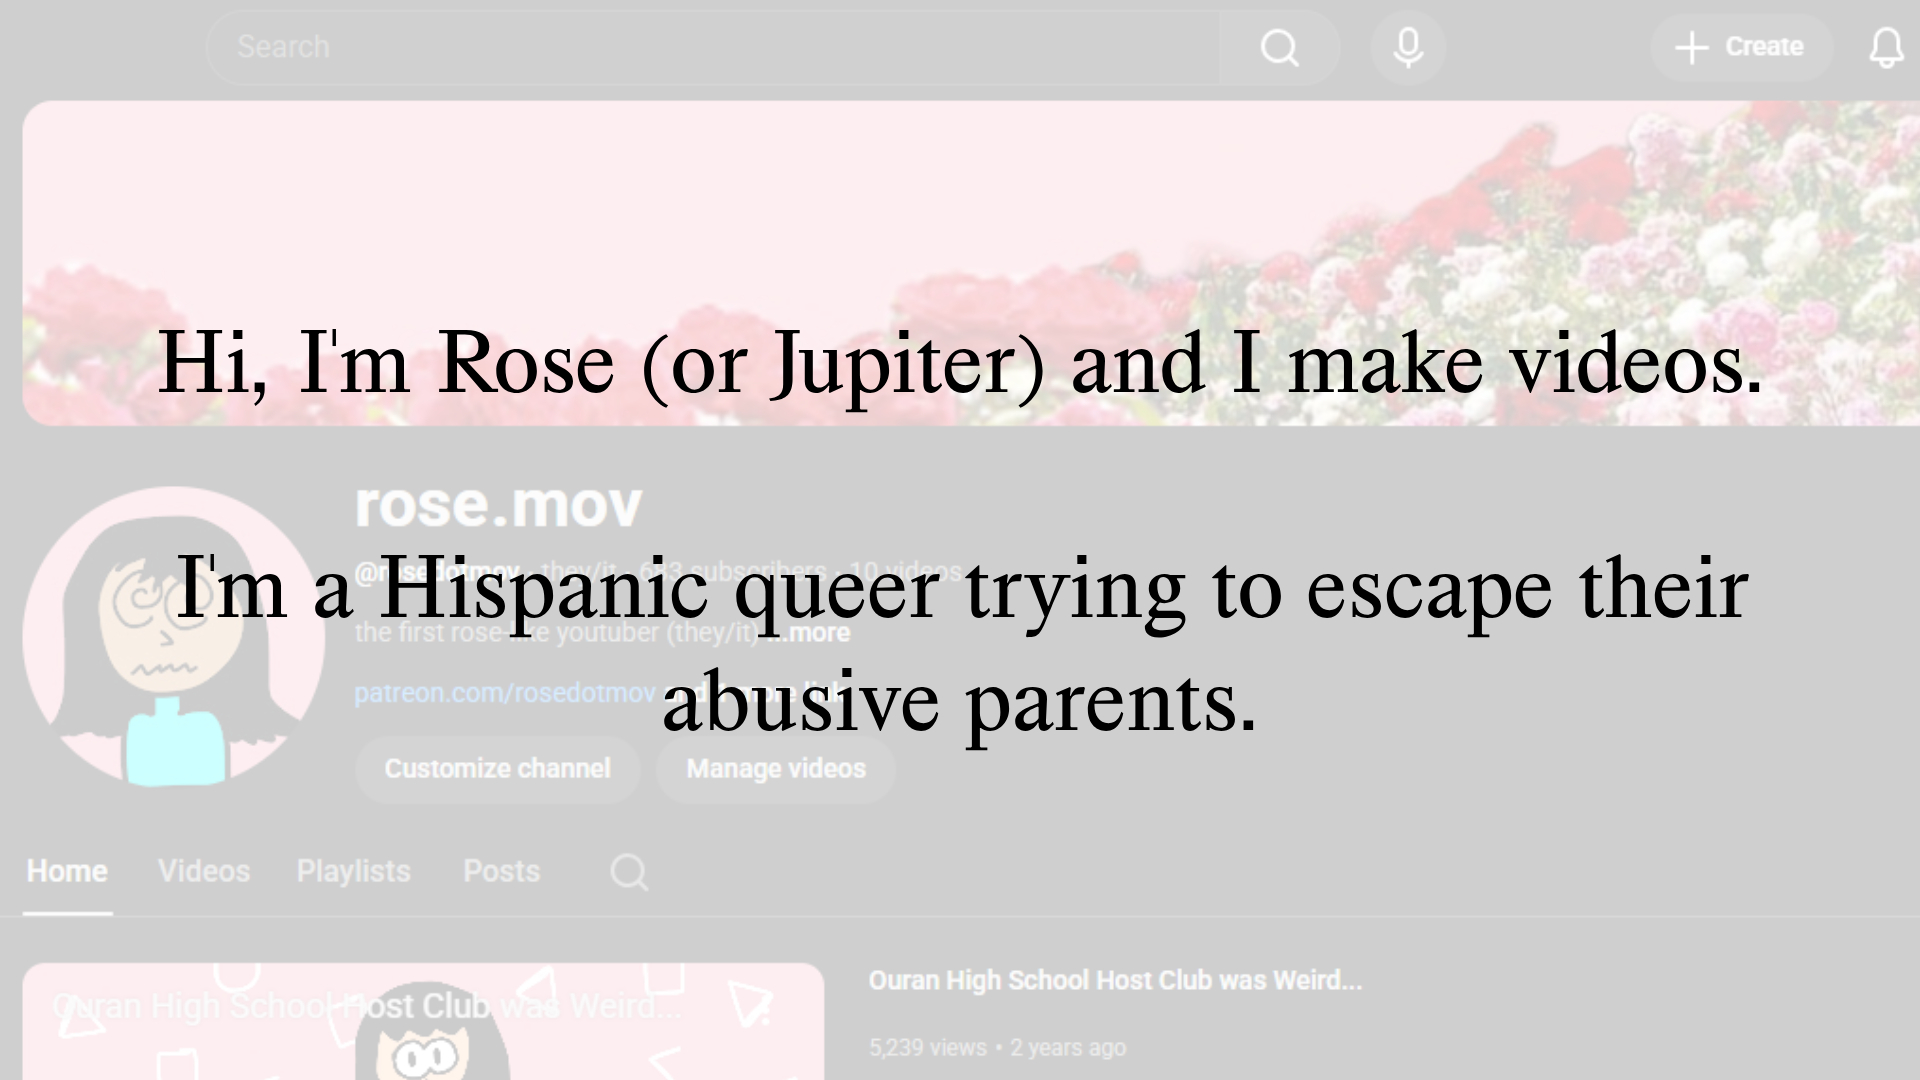Image resolution: width=1920 pixels, height=1080 pixels.
Task: Click the rose.mov channel name heading
Action: pyautogui.click(x=498, y=505)
